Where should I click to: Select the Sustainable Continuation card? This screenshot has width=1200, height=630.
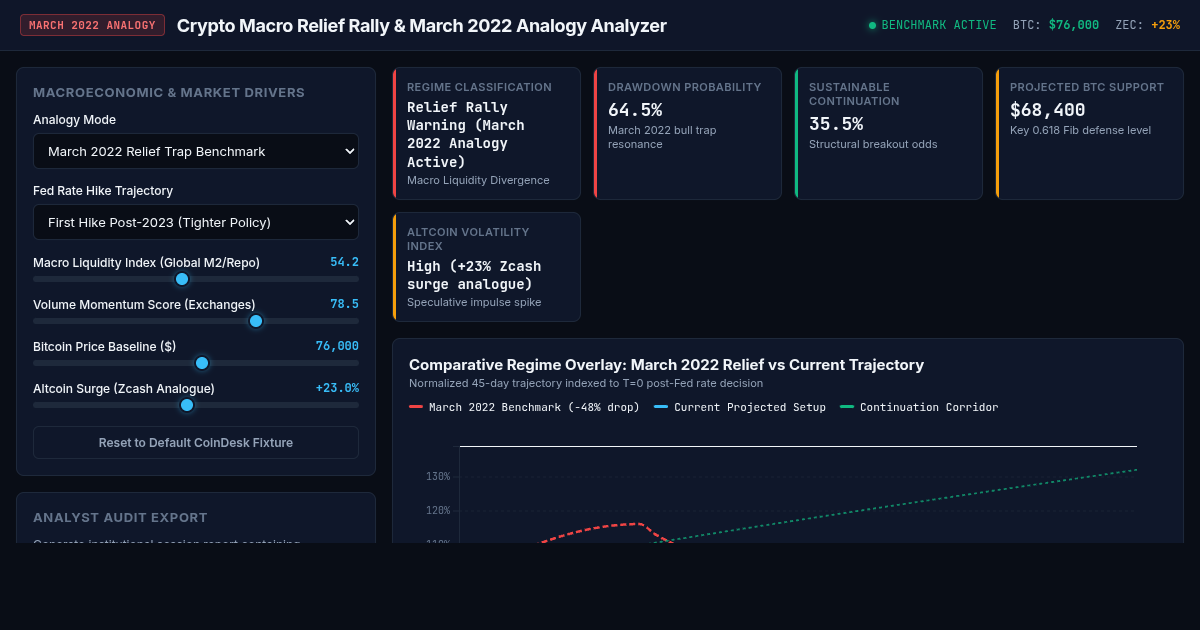click(x=888, y=133)
